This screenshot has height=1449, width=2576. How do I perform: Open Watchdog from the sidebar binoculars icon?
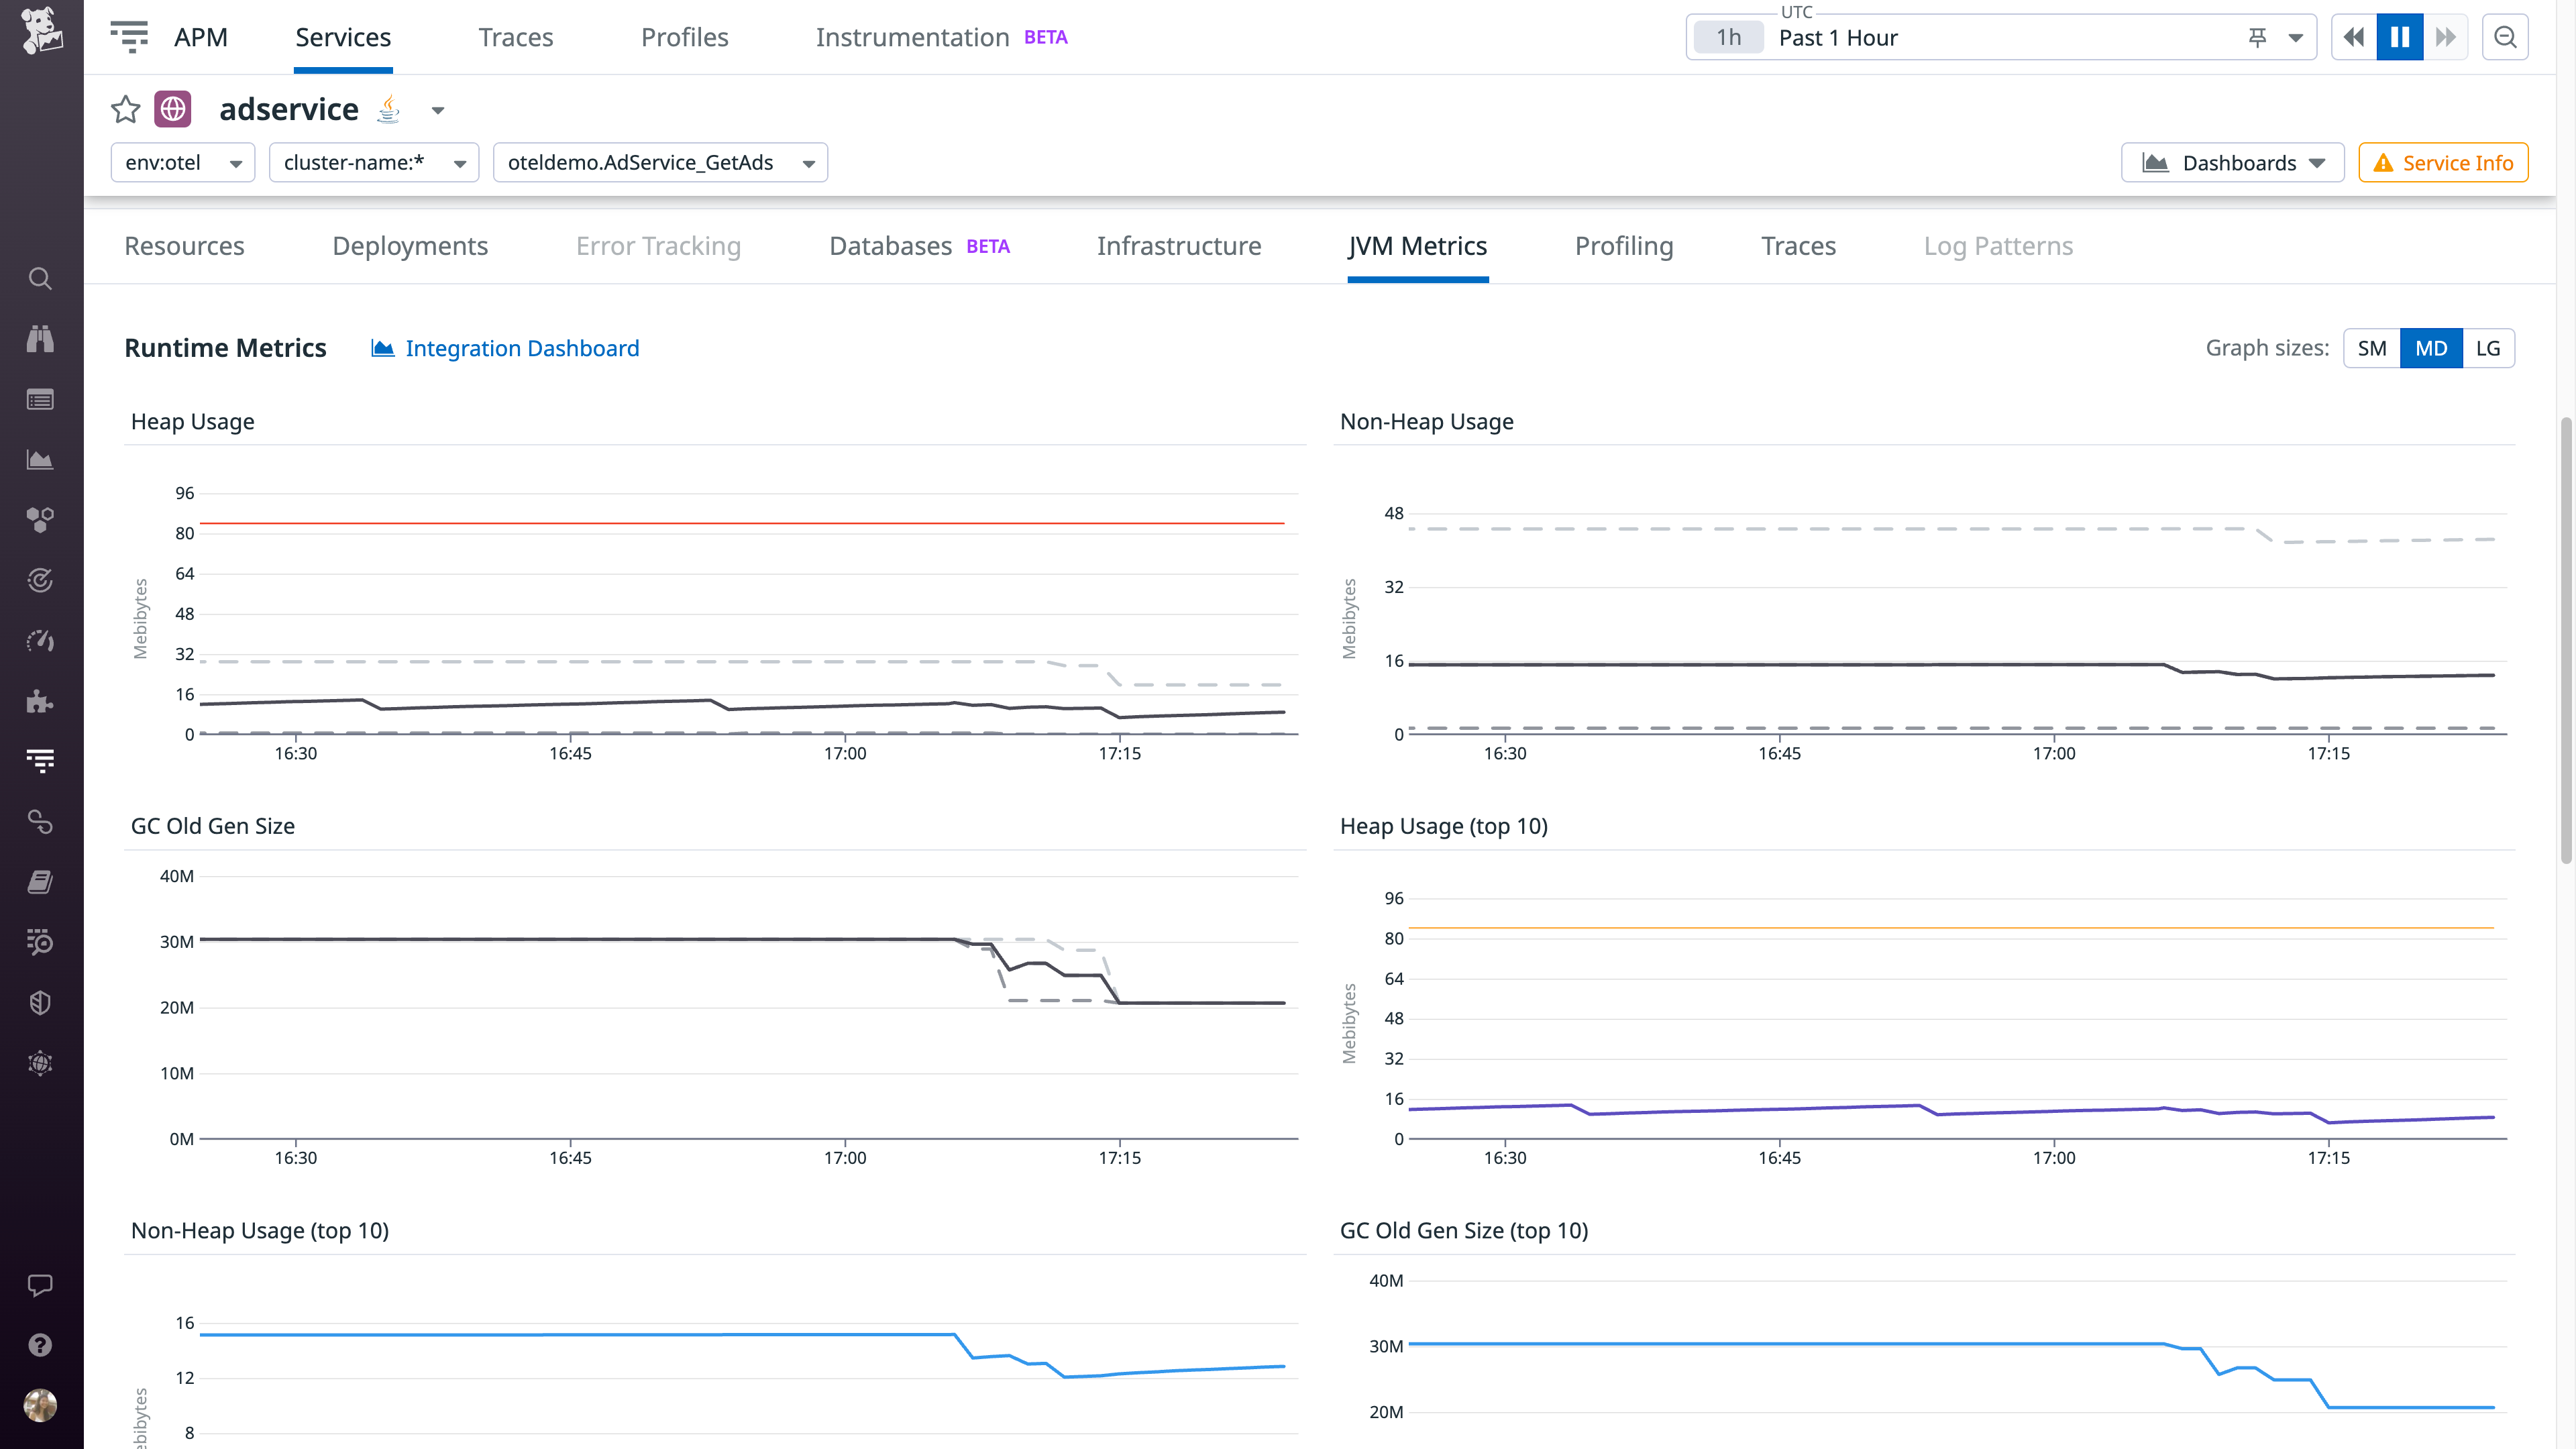point(40,339)
